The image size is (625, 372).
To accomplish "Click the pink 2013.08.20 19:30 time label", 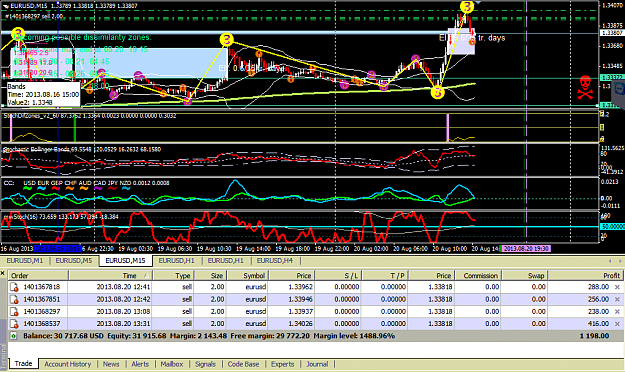I will point(526,249).
